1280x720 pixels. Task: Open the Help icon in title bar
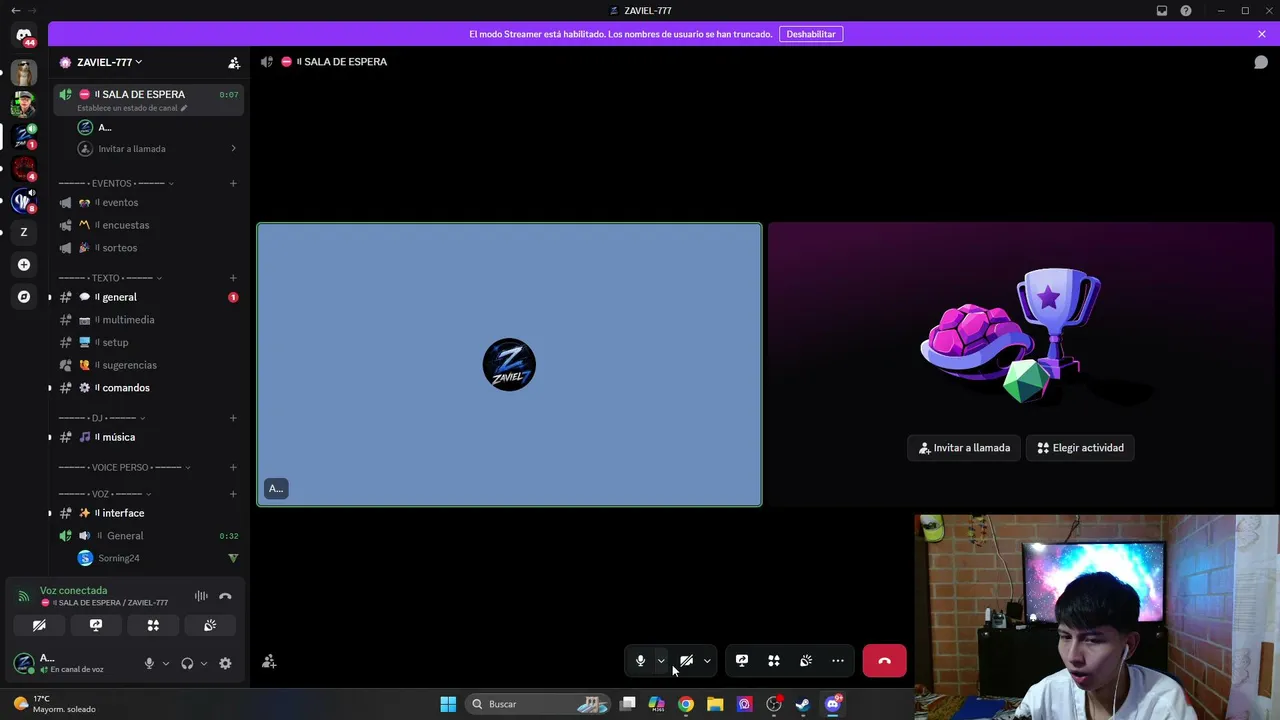click(1186, 11)
